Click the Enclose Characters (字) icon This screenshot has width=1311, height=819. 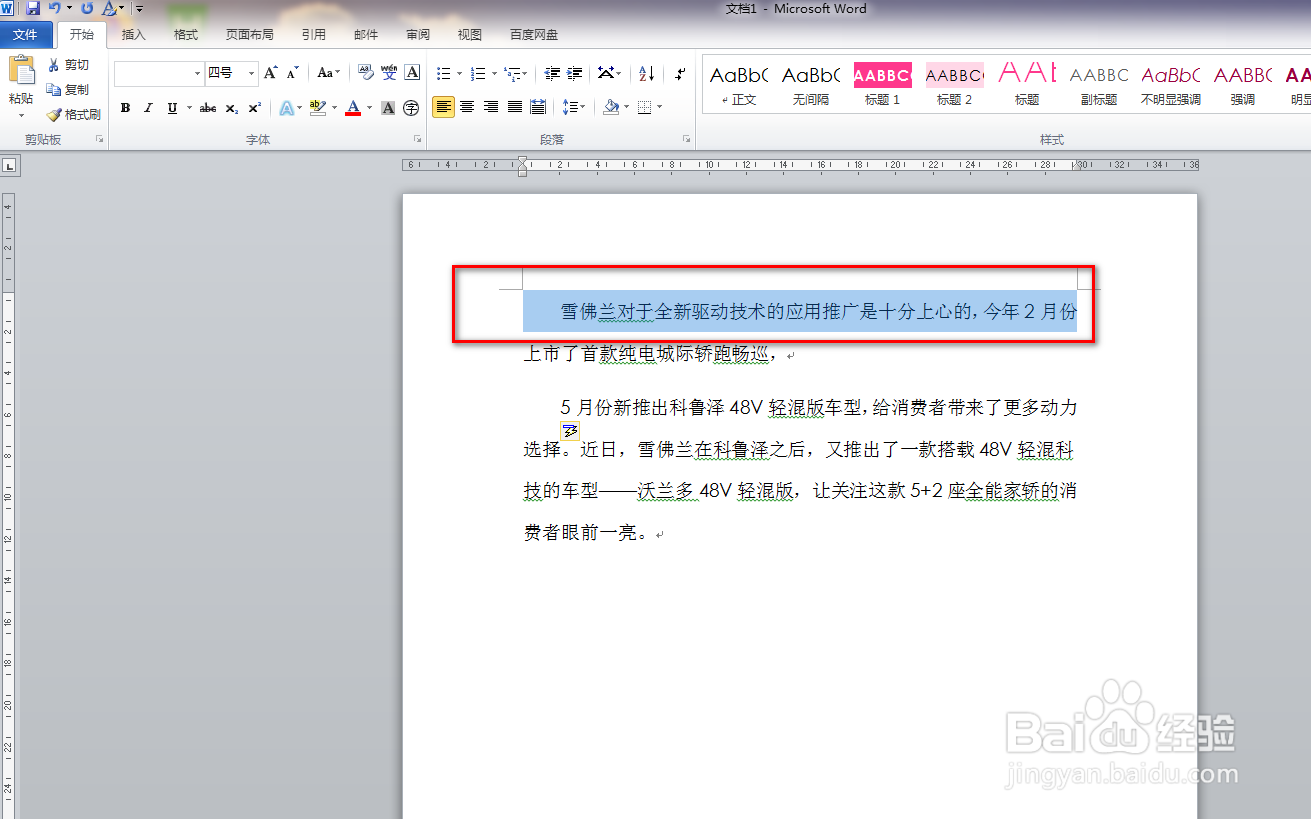(x=411, y=108)
